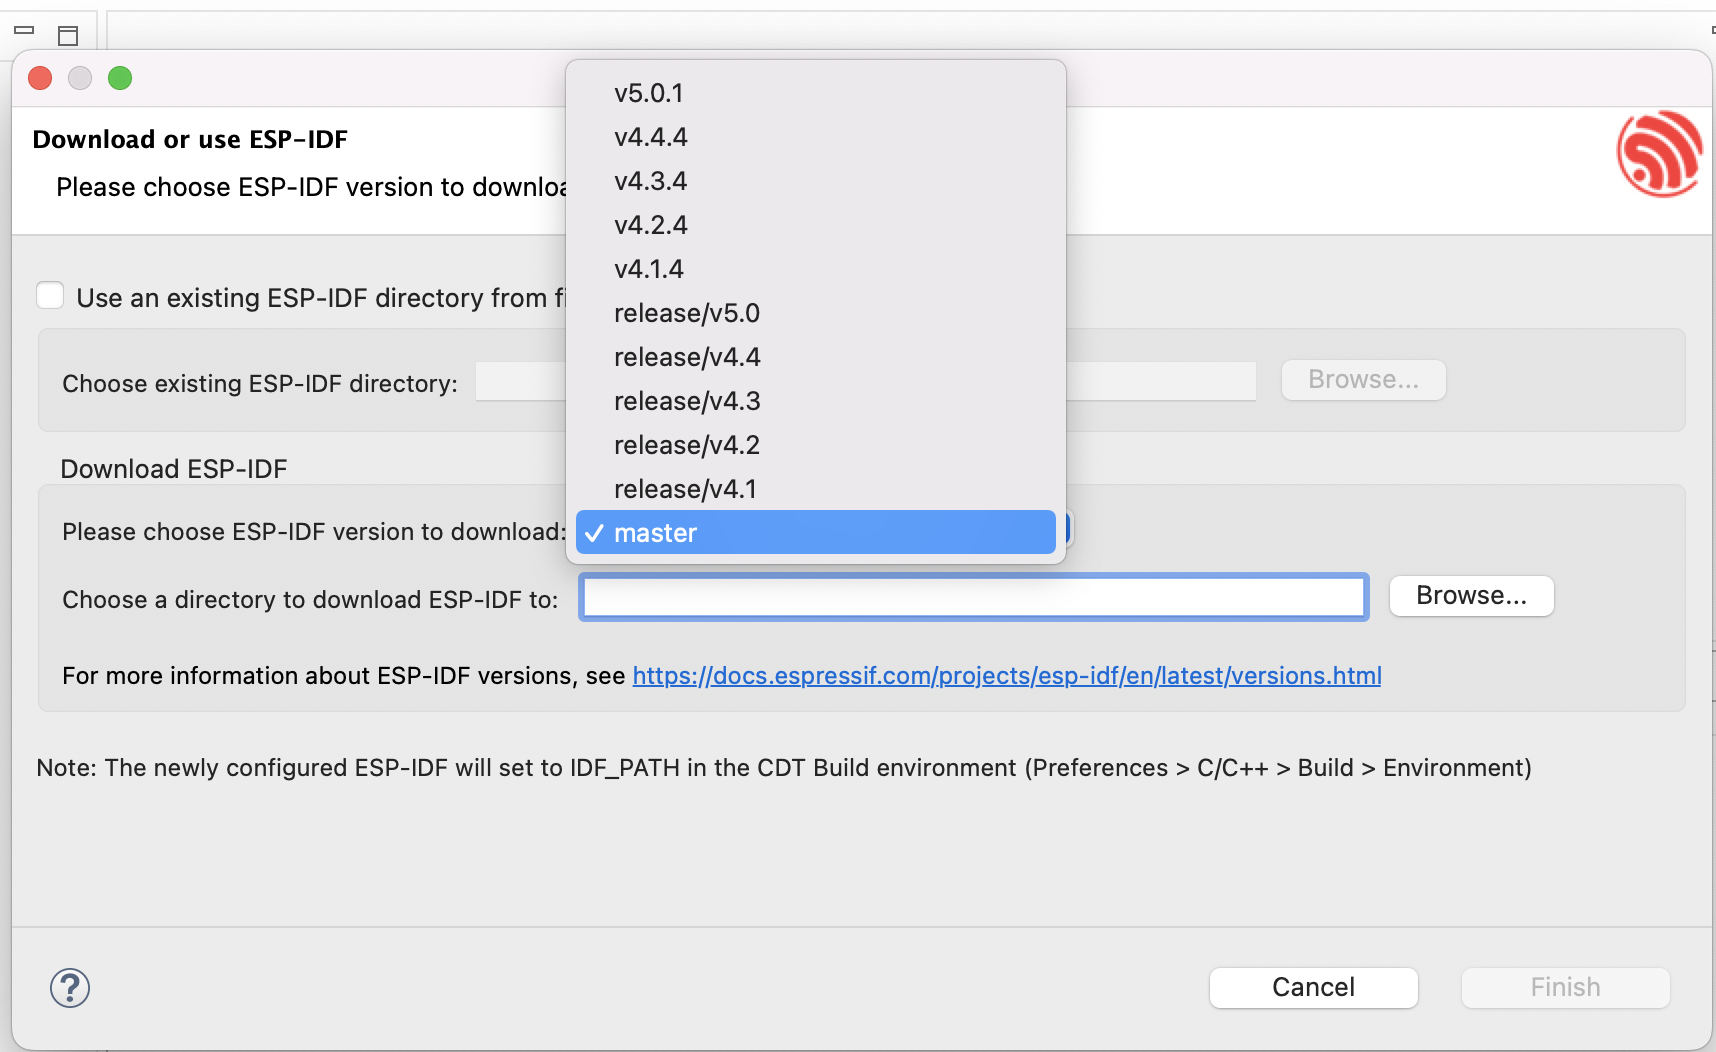Click the download directory input field
Image resolution: width=1716 pixels, height=1052 pixels.
(973, 596)
